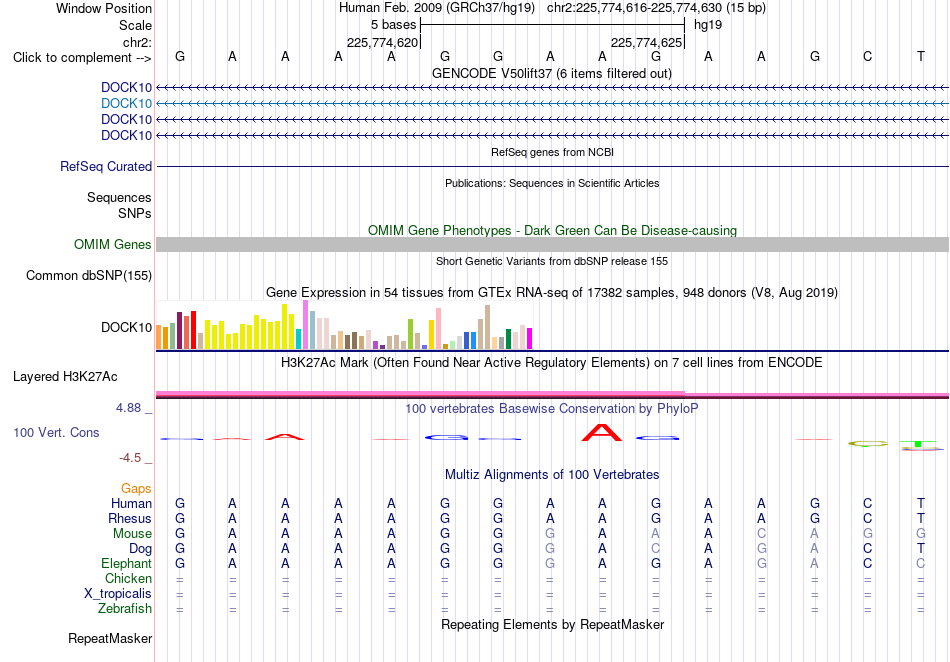Click 'Publications: Sequences in Scientific Articles' title
Image resolution: width=950 pixels, height=662 pixels.
pyautogui.click(x=552, y=184)
